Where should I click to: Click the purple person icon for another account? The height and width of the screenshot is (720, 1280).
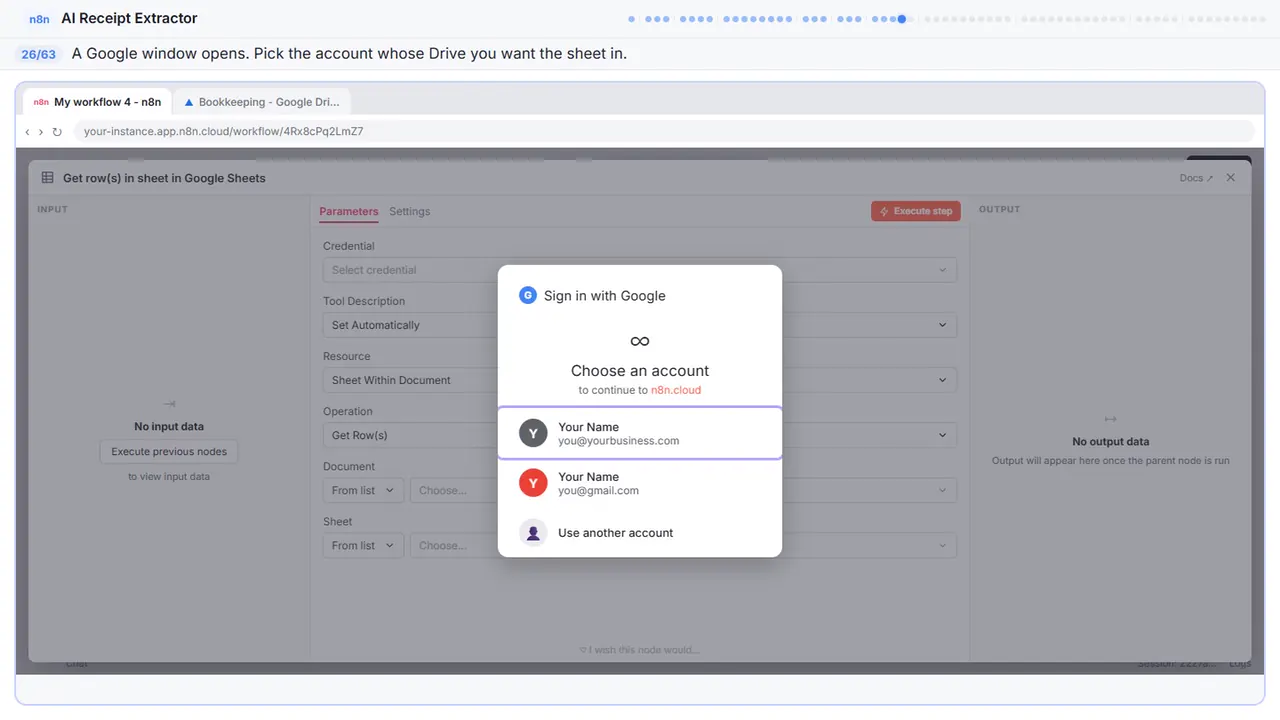[x=533, y=533]
